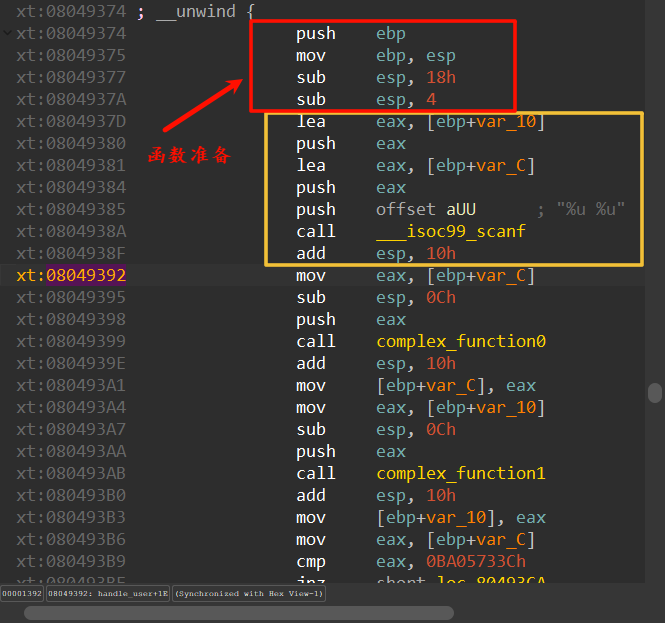Click address xt:080493B0
The height and width of the screenshot is (623, 665).
click(71, 495)
